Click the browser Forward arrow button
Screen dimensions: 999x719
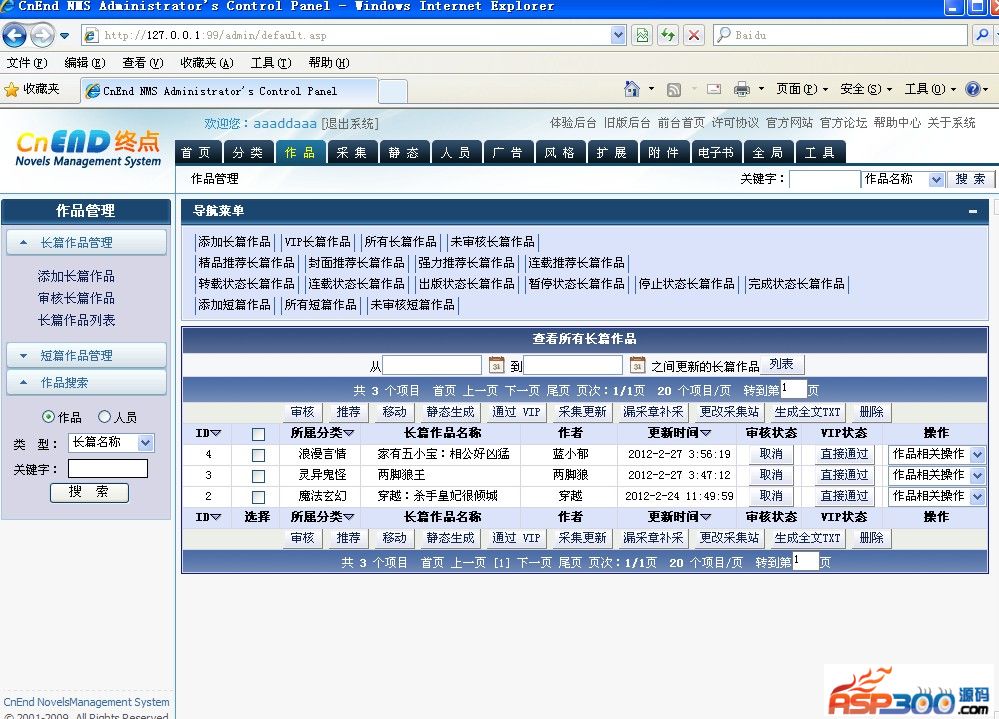[42, 35]
